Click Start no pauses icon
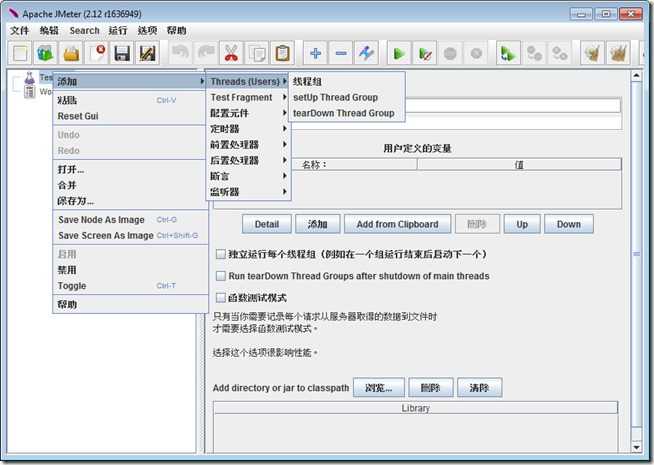The width and height of the screenshot is (654, 465). [x=425, y=53]
